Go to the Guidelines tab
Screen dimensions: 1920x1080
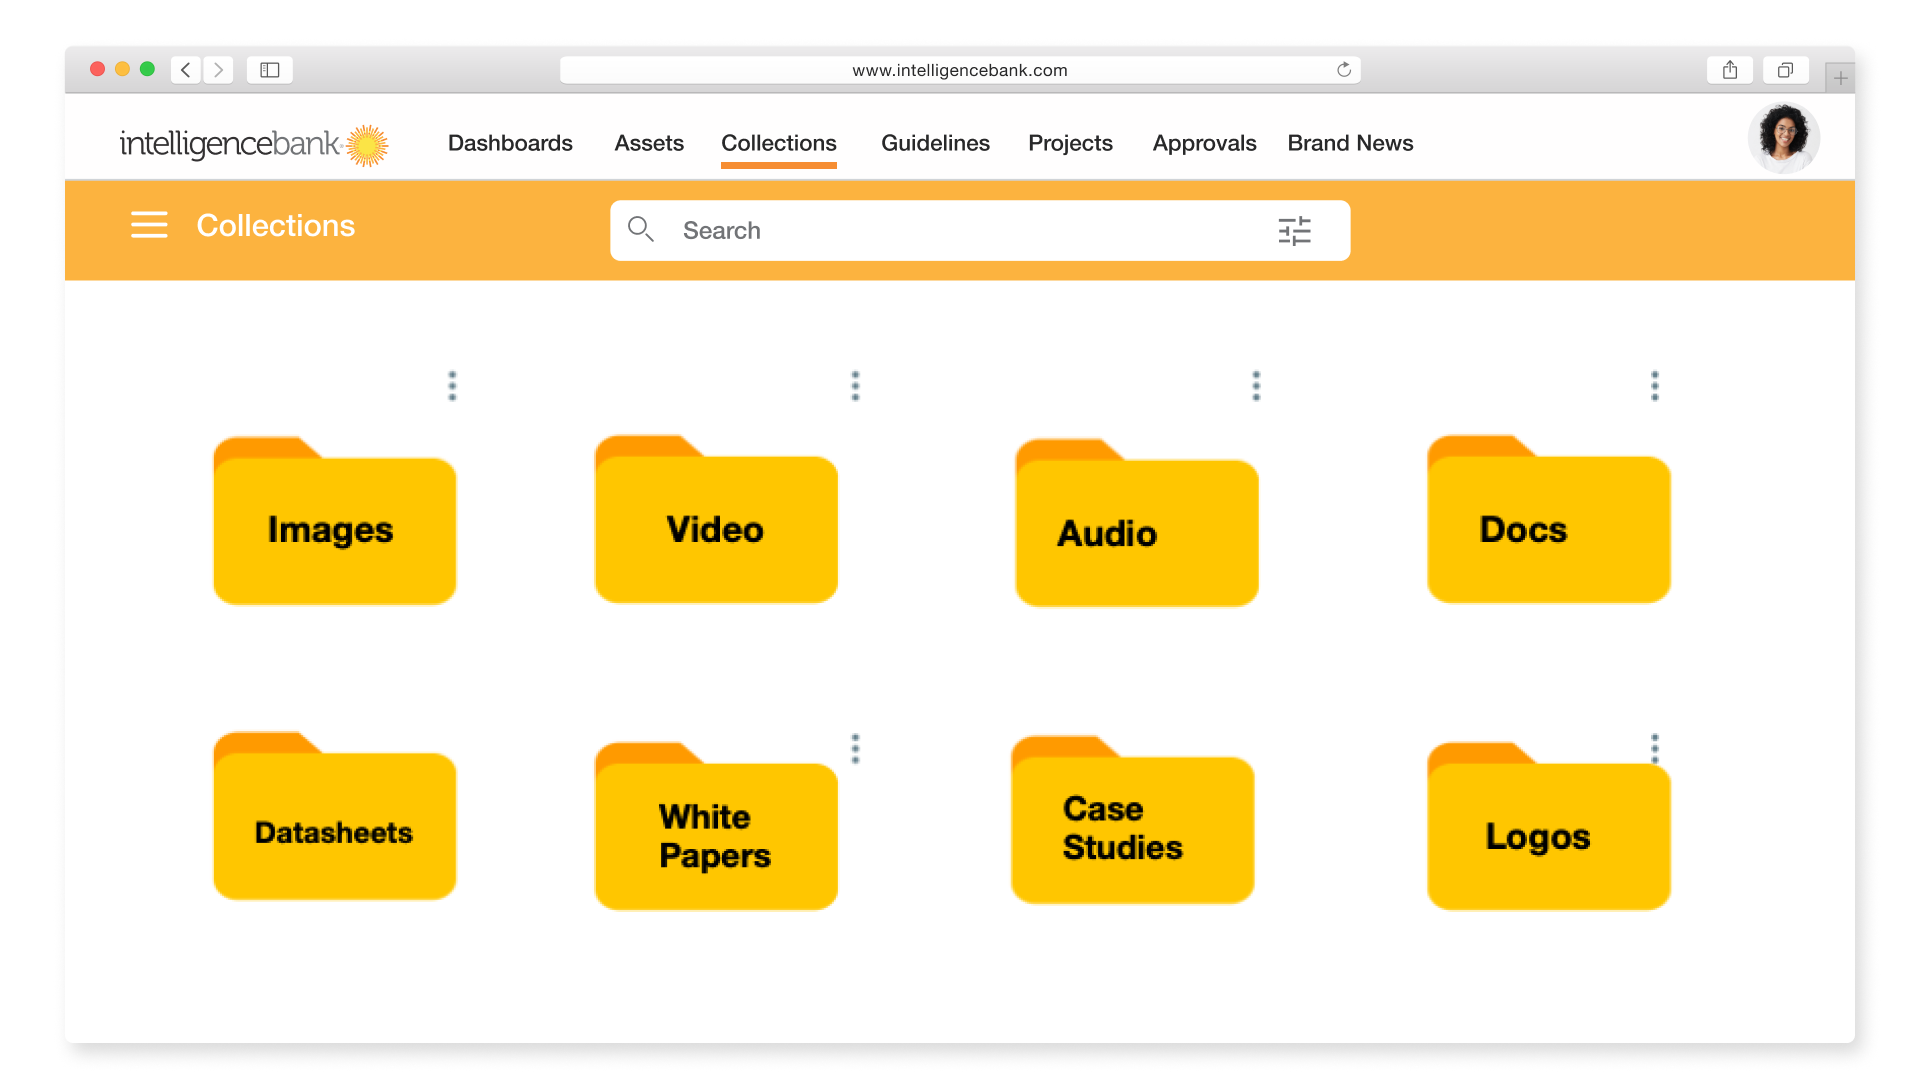(x=935, y=143)
